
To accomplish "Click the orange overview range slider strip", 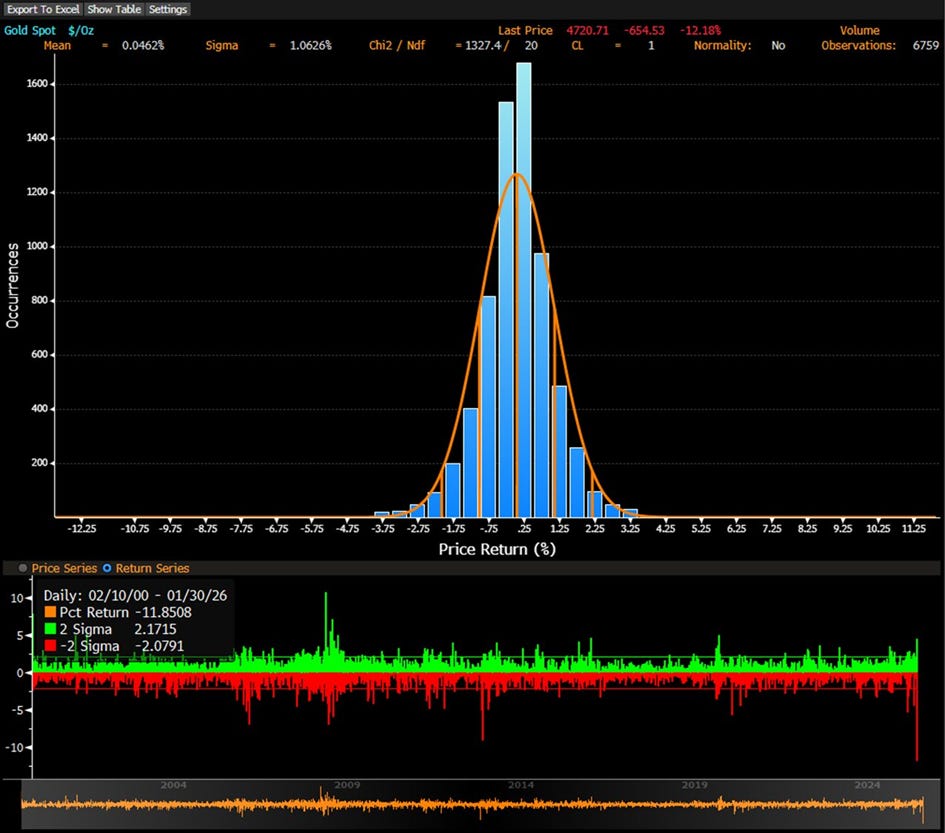I will [472, 806].
